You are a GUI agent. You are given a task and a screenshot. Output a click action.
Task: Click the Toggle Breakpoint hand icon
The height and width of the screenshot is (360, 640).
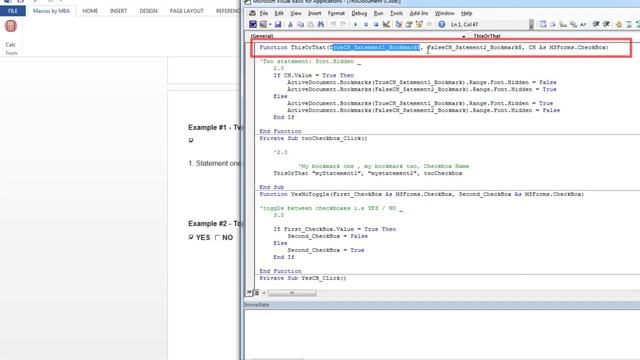point(619,24)
